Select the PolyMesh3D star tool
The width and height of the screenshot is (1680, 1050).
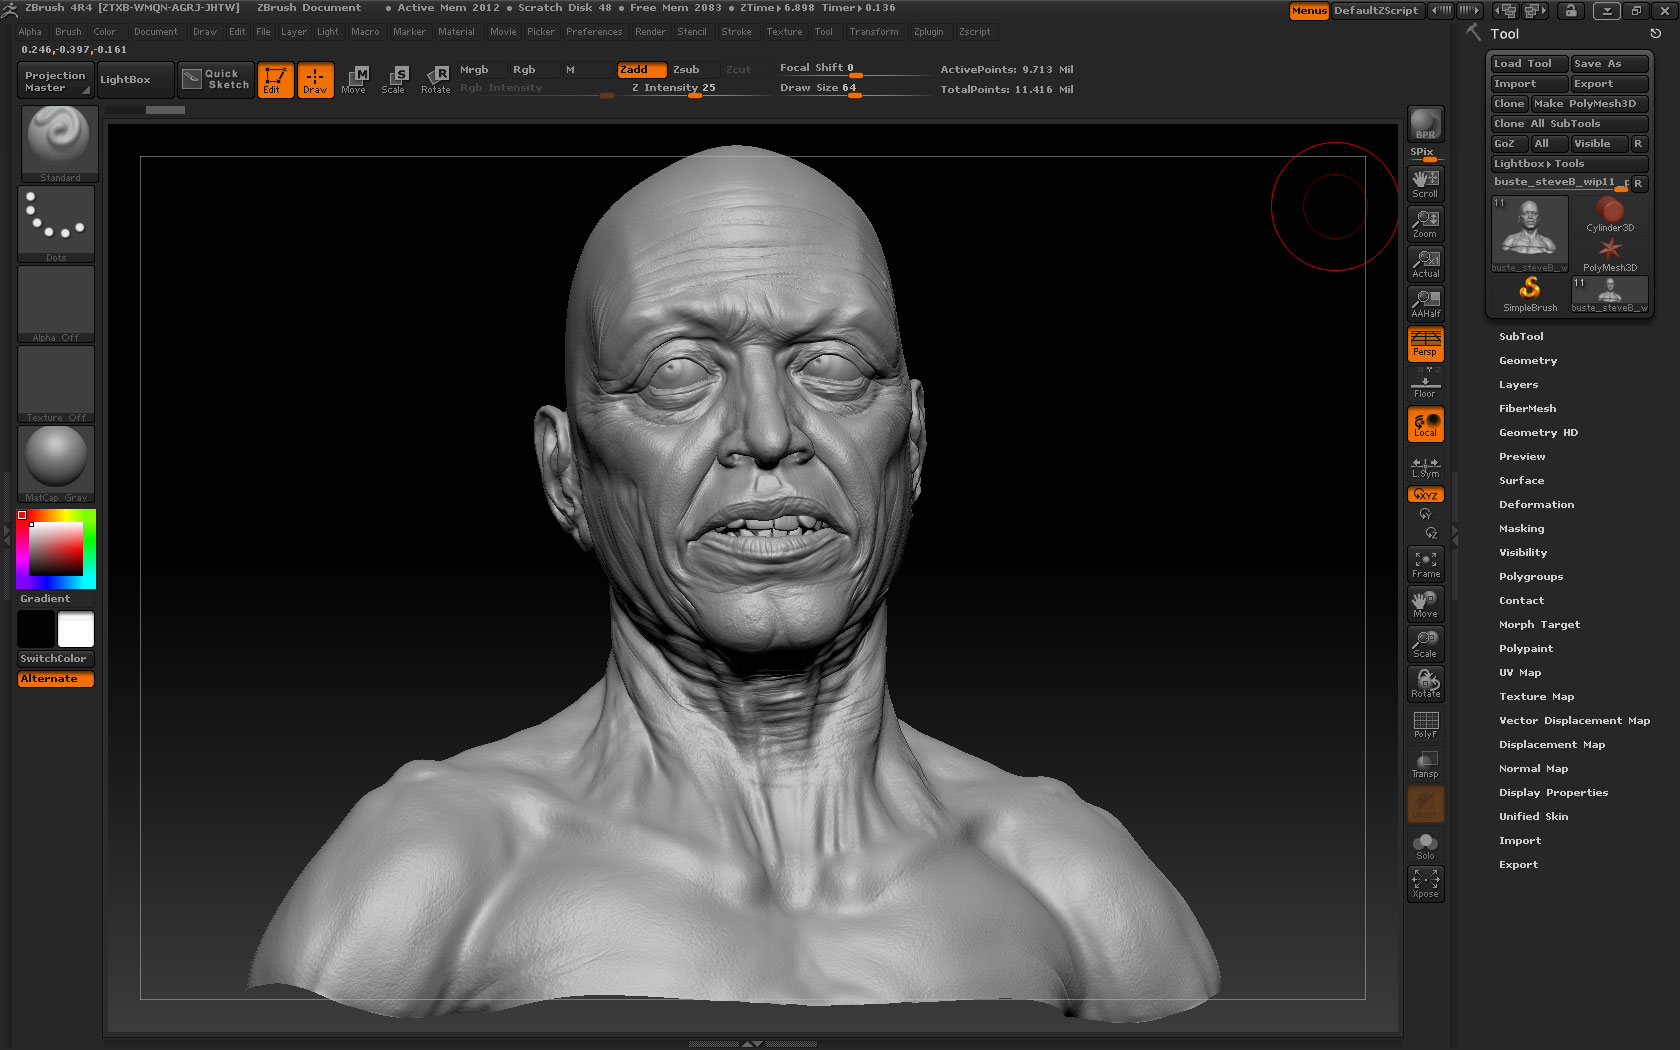coord(1609,254)
